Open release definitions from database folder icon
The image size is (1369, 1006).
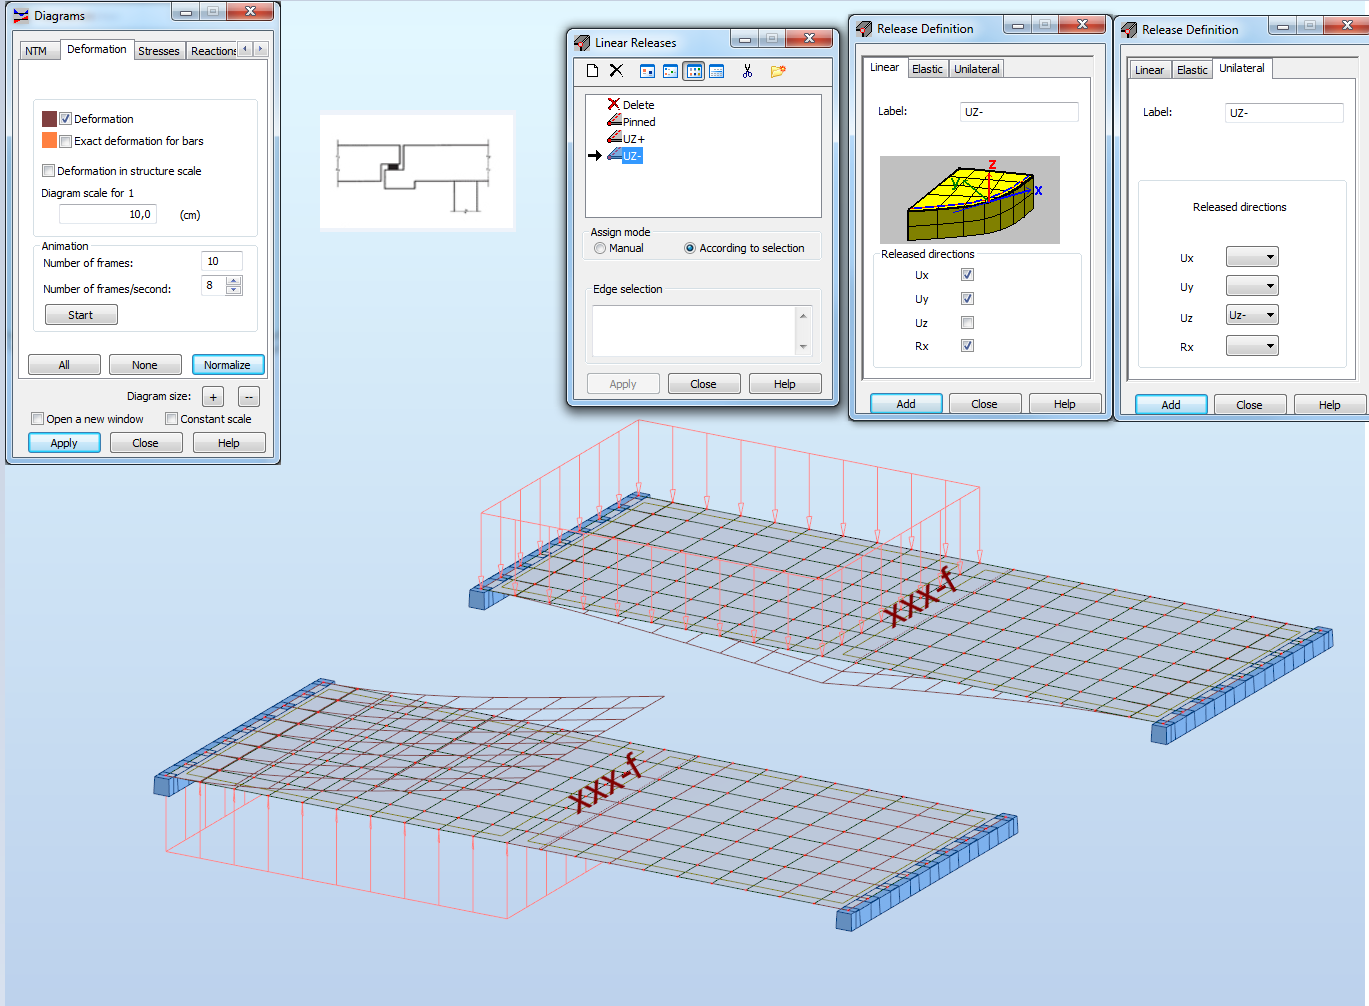click(778, 71)
